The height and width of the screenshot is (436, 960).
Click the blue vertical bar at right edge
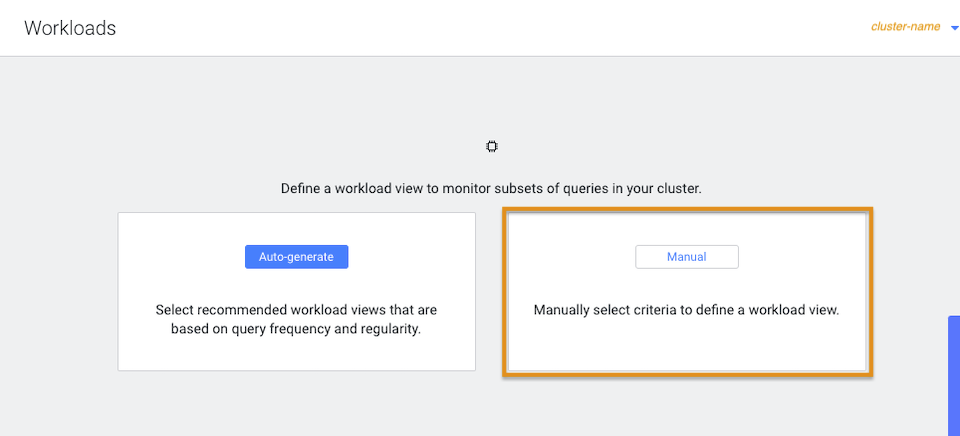pos(953,375)
